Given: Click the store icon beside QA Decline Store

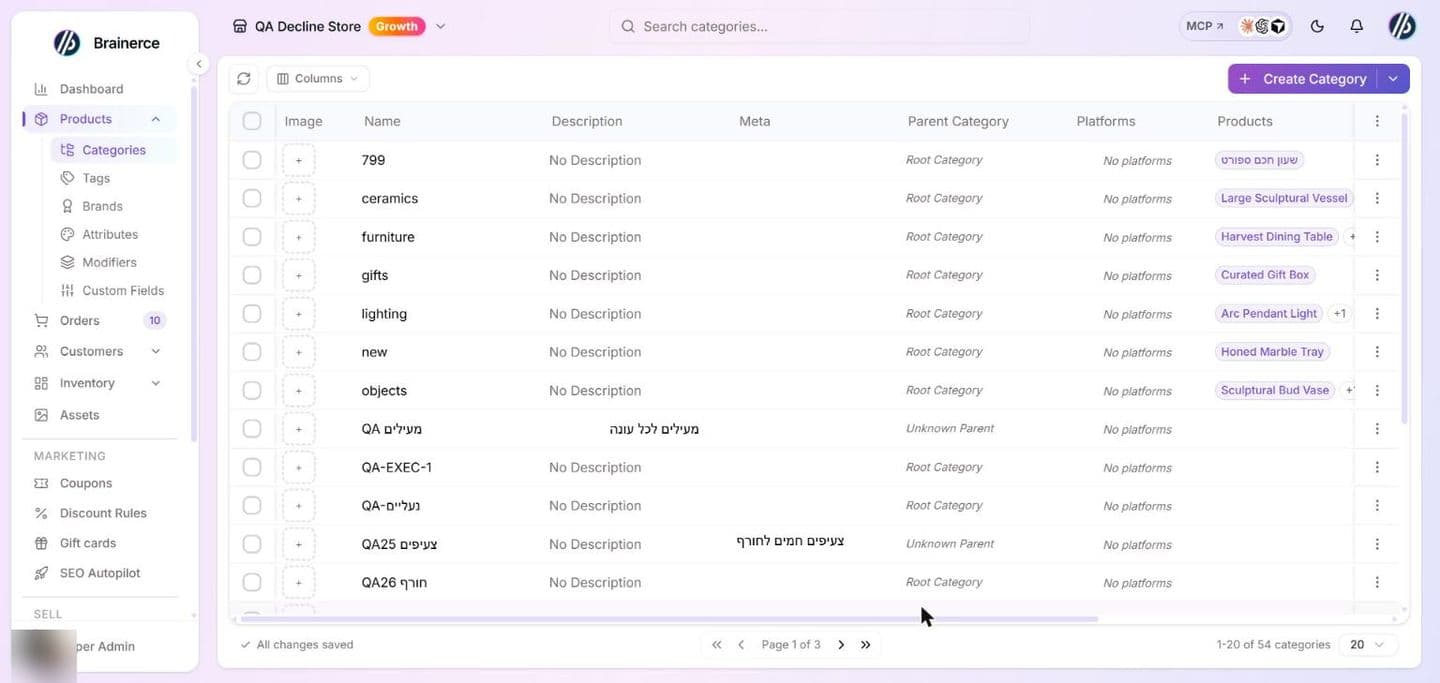Looking at the screenshot, I should coord(240,27).
